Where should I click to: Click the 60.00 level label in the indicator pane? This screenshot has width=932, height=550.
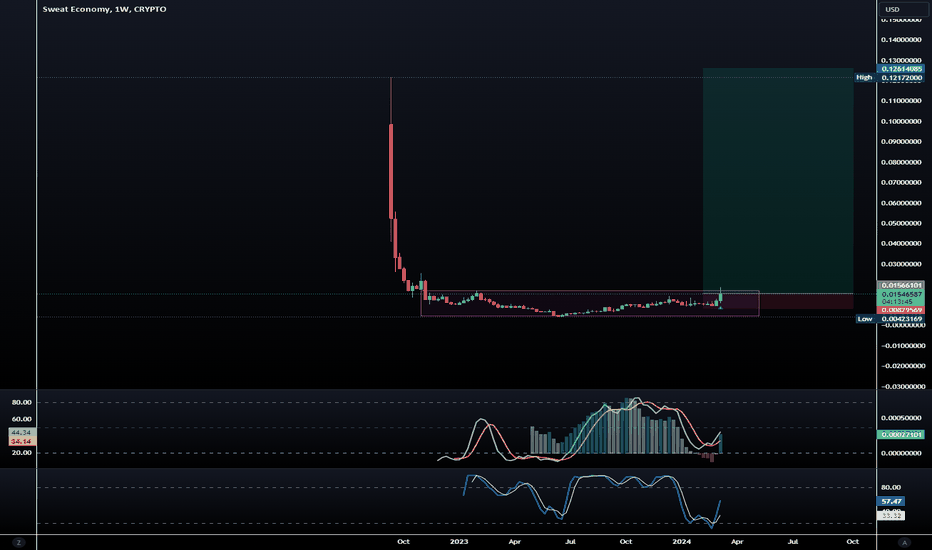[x=21, y=419]
